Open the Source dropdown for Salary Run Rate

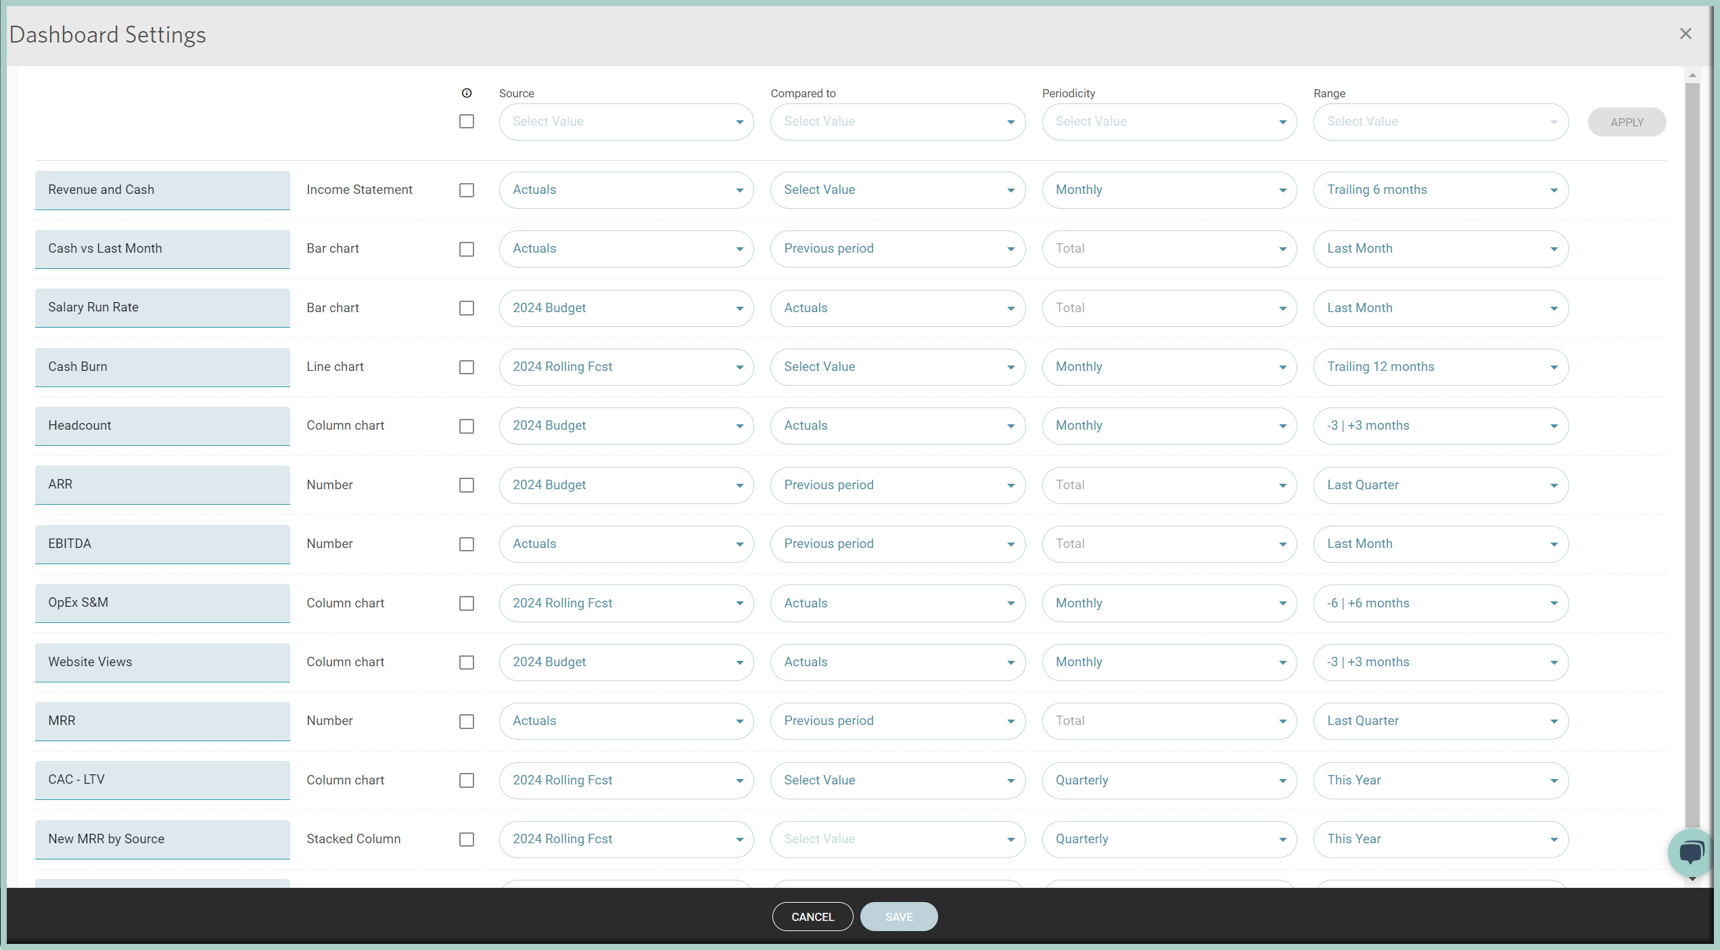coord(626,308)
